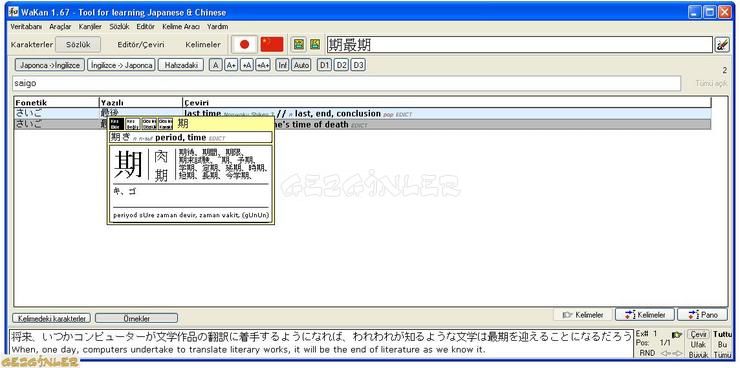This screenshot has width=740, height=368.
Task: Click the middle Kelimeler button with arrows icon
Action: [x=645, y=315]
